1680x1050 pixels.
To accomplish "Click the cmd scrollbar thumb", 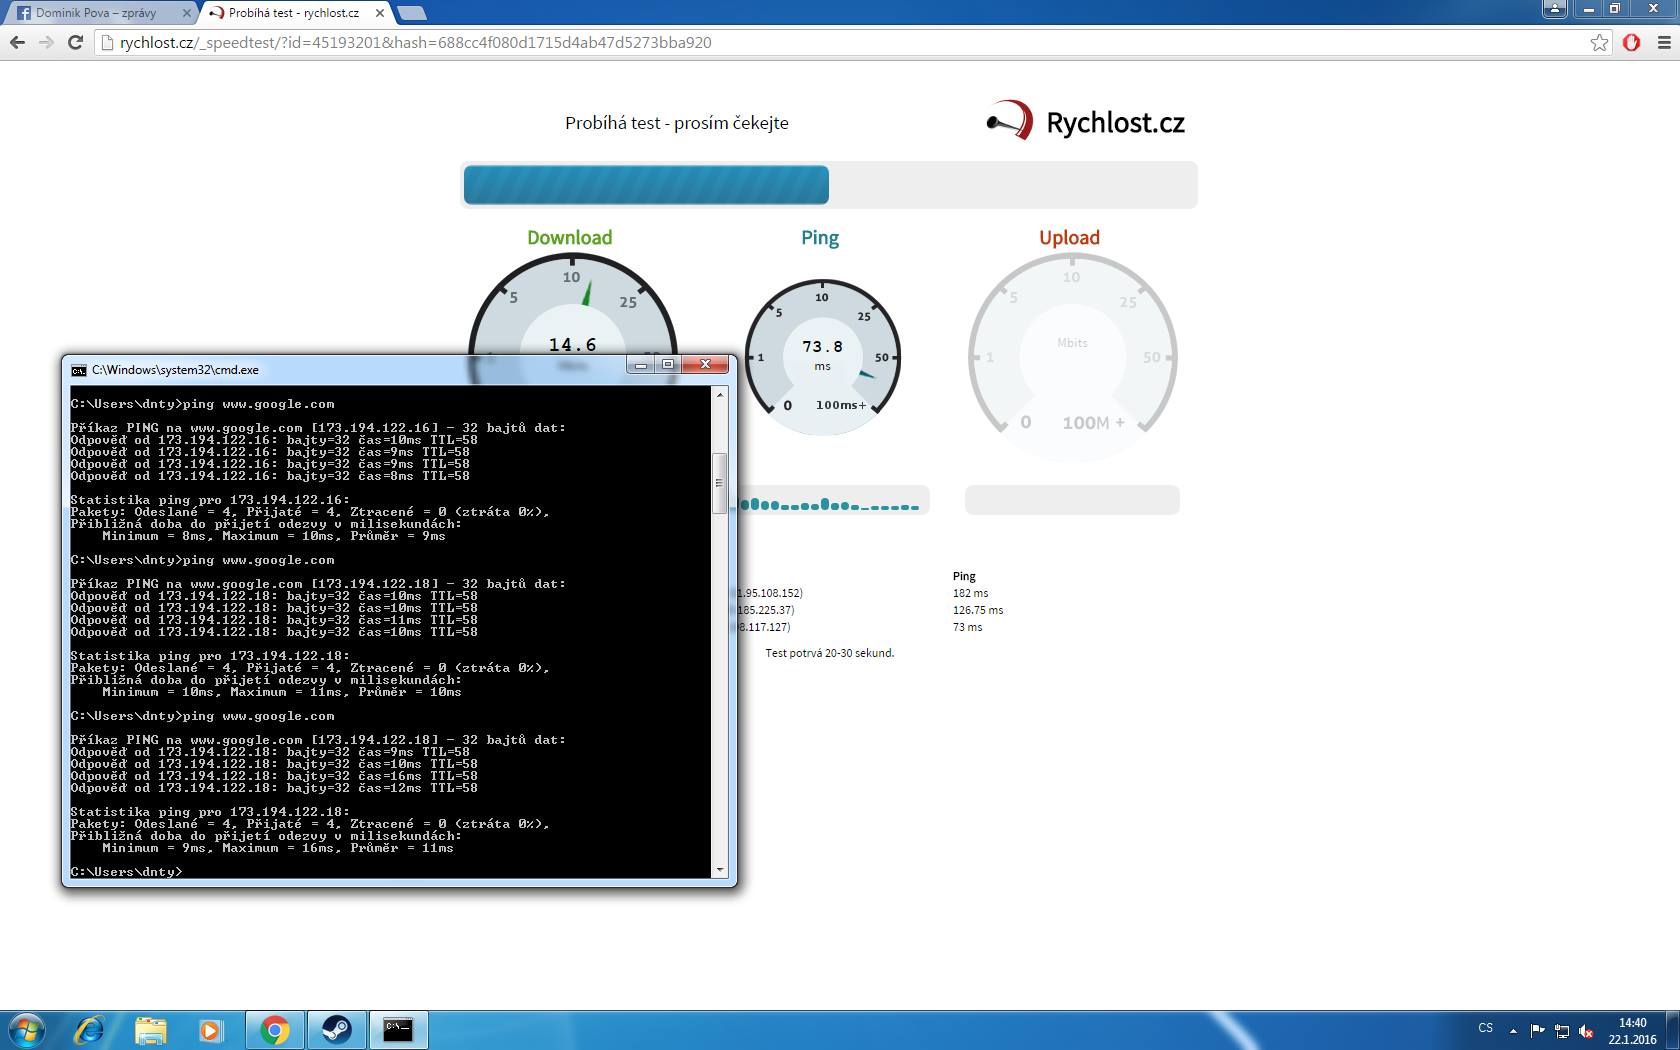I will (719, 483).
